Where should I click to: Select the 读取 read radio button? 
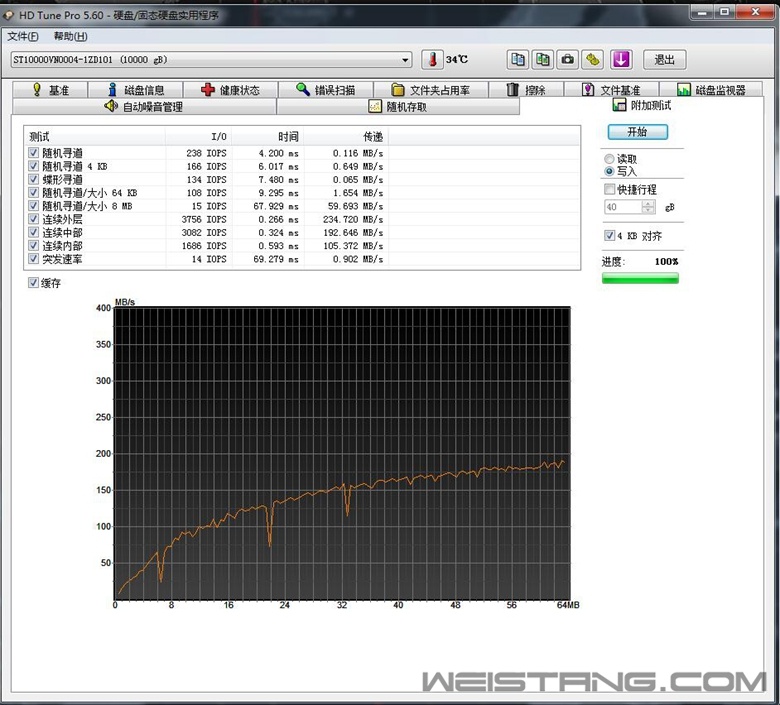[609, 159]
